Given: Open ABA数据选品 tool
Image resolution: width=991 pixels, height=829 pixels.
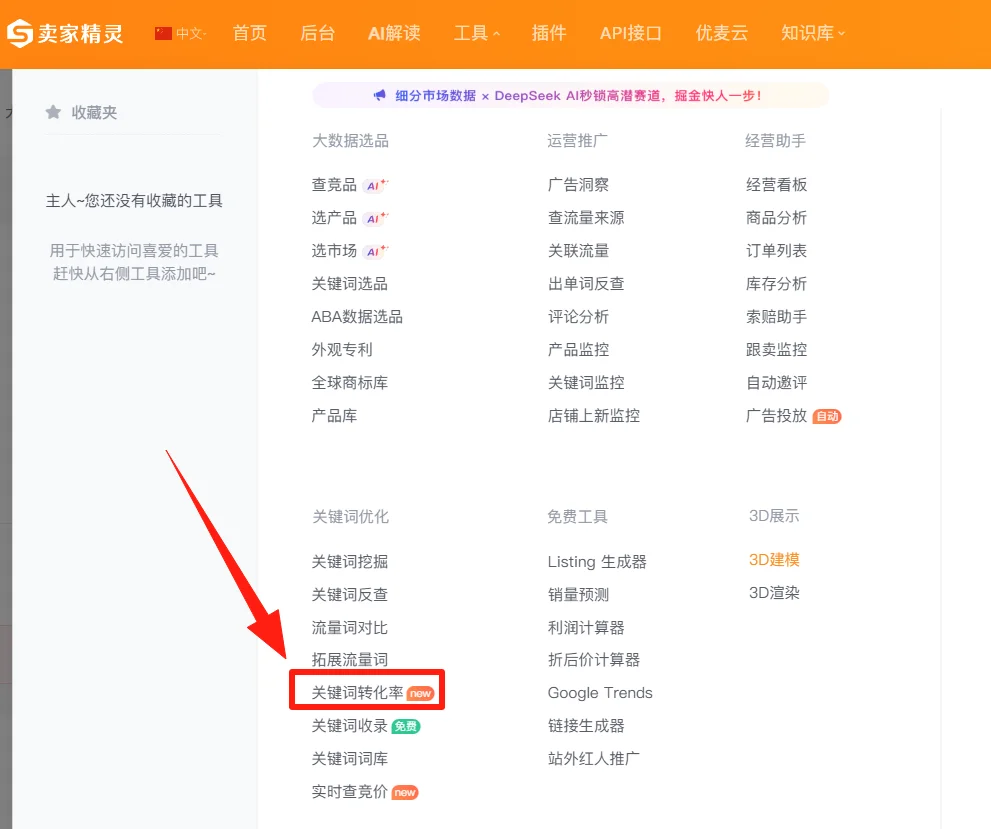Looking at the screenshot, I should [x=357, y=316].
